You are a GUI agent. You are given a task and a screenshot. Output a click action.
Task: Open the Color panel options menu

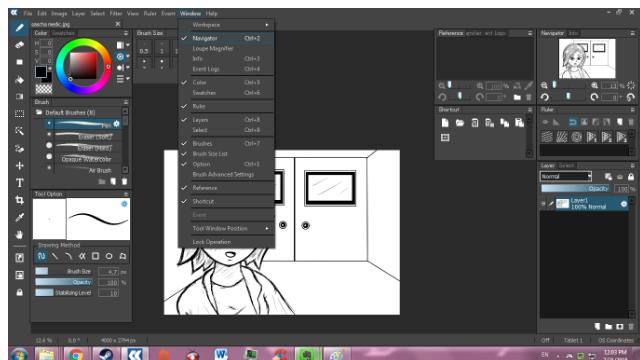click(x=126, y=33)
